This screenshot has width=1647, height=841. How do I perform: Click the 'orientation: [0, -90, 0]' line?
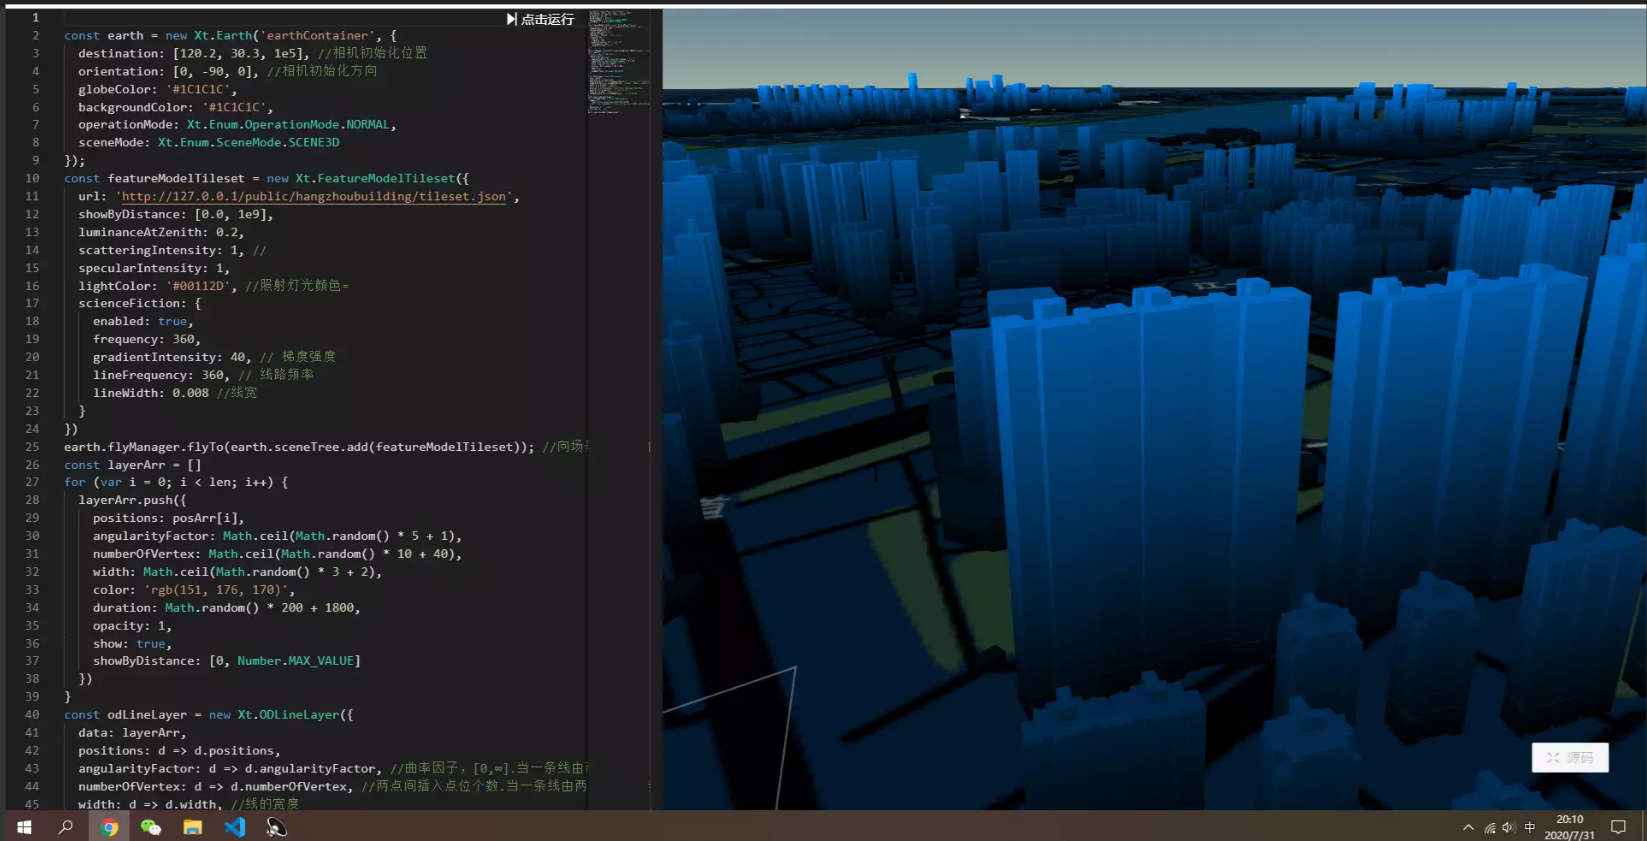point(228,72)
